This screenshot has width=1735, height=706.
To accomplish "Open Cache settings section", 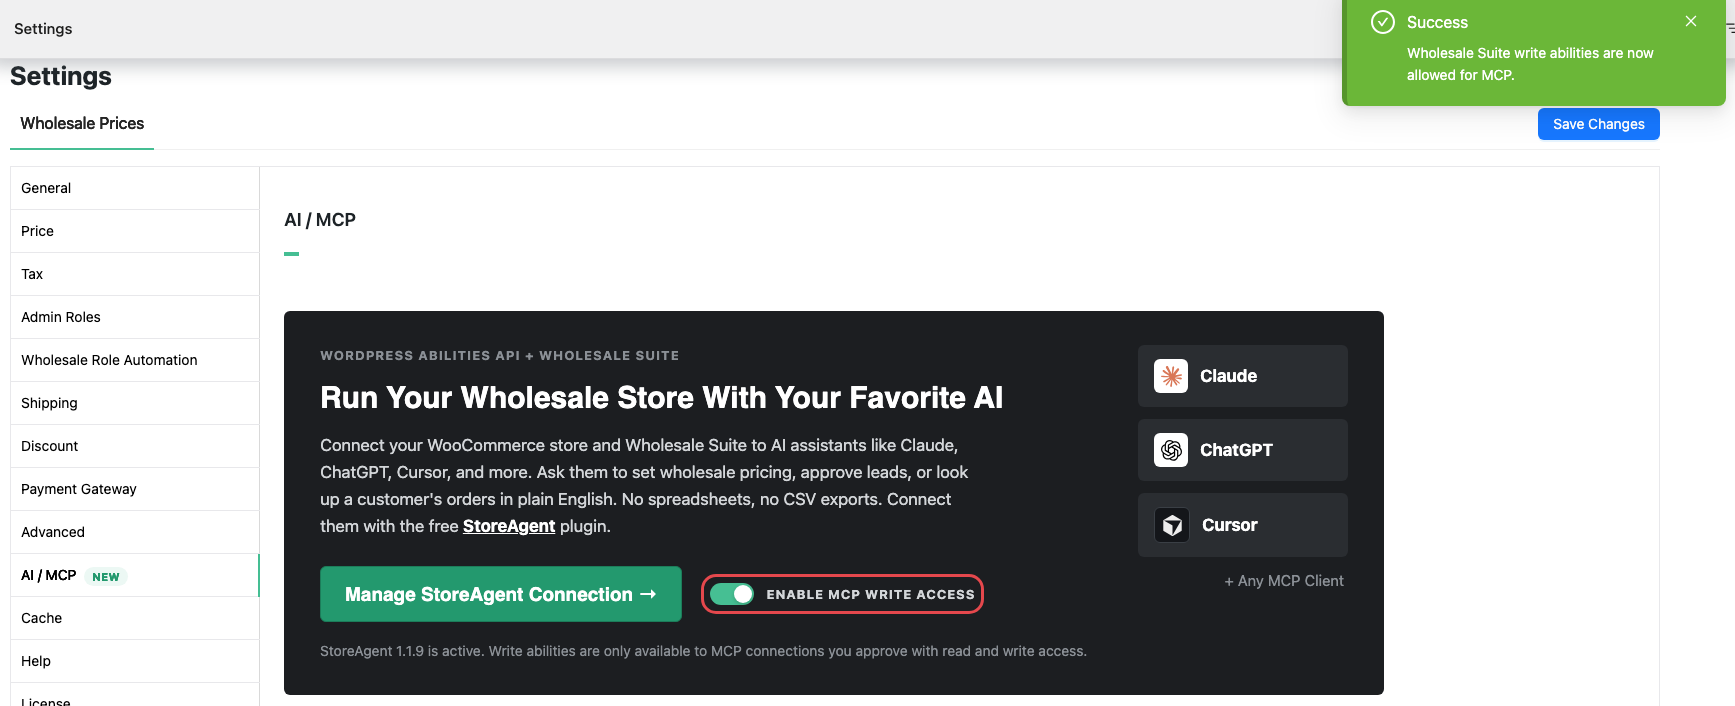I will click(135, 618).
